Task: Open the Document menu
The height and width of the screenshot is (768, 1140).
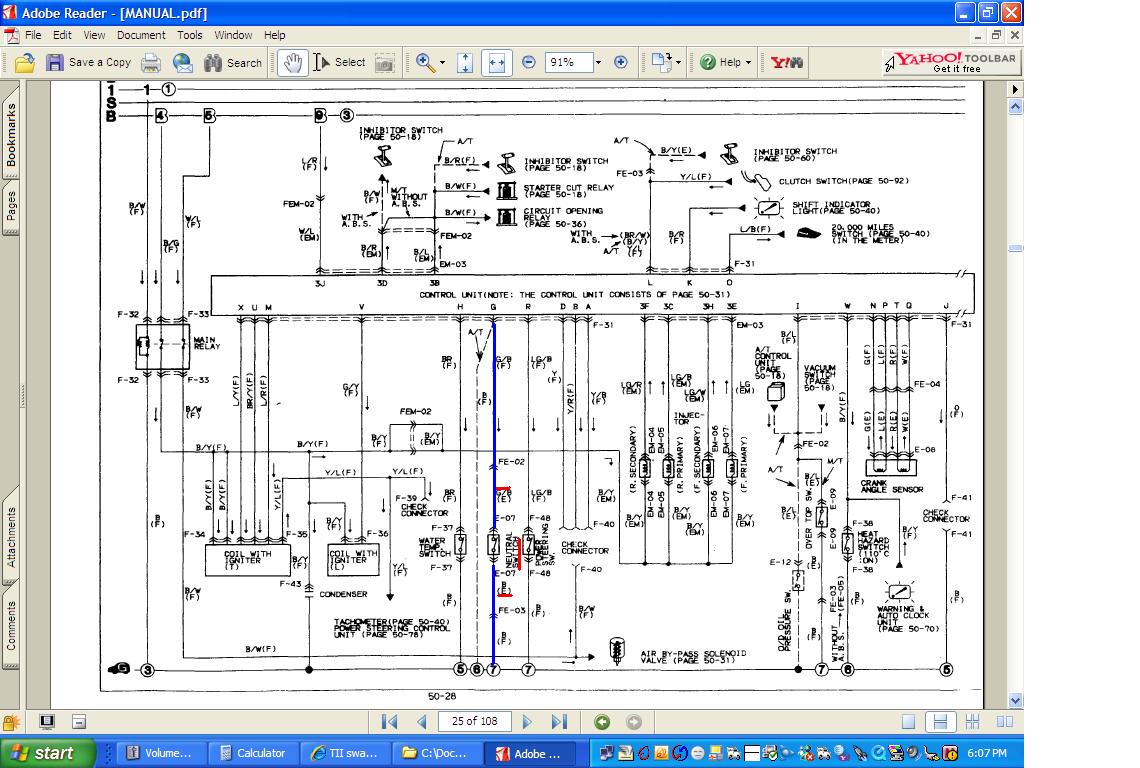Action: coord(141,35)
